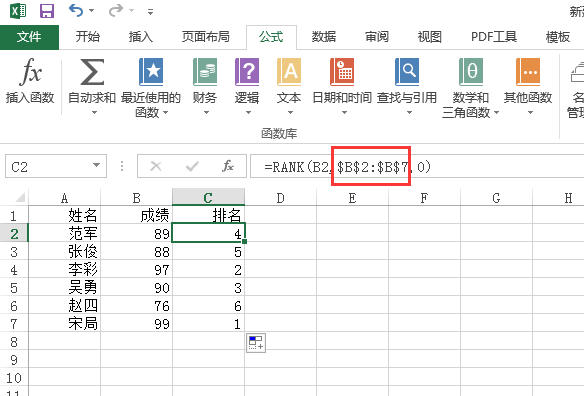Open the PDF工具 tab
The height and width of the screenshot is (396, 584).
494,37
